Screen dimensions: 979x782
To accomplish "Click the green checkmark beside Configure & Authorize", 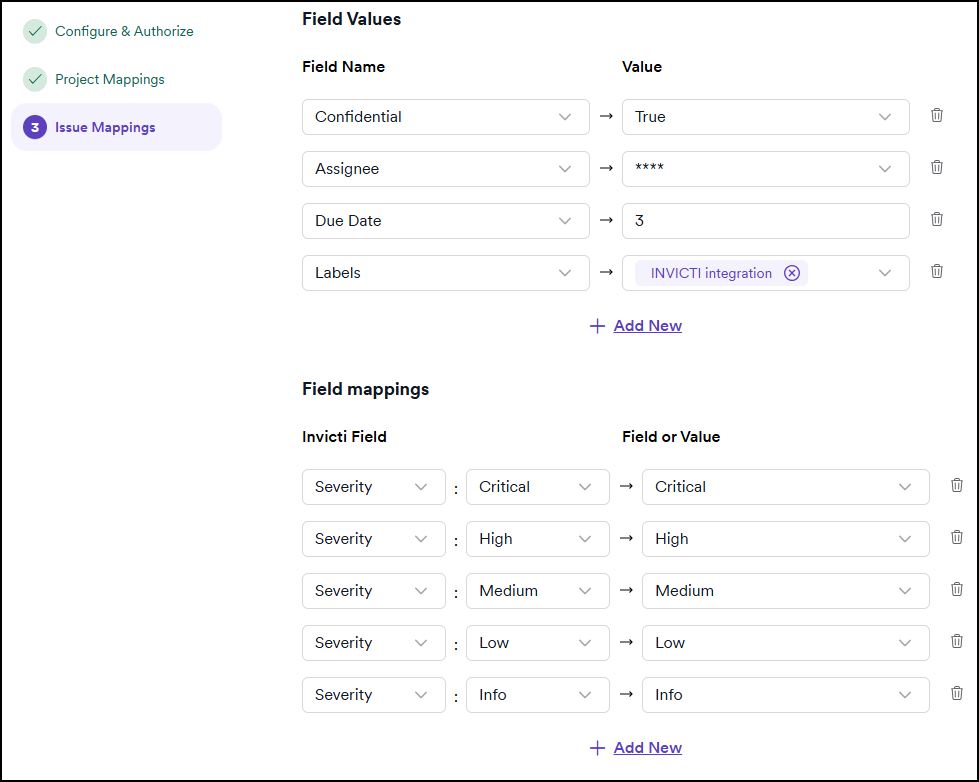I will coord(35,31).
